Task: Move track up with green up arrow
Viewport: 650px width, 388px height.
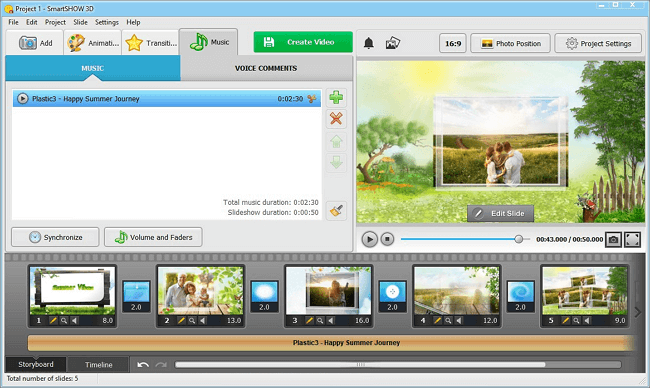Action: tap(336, 141)
